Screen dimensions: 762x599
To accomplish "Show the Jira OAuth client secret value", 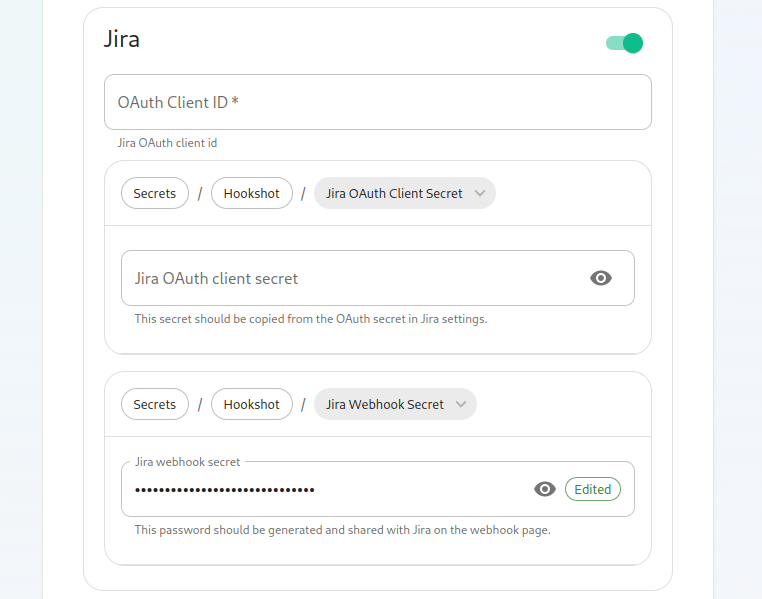I will click(x=601, y=278).
